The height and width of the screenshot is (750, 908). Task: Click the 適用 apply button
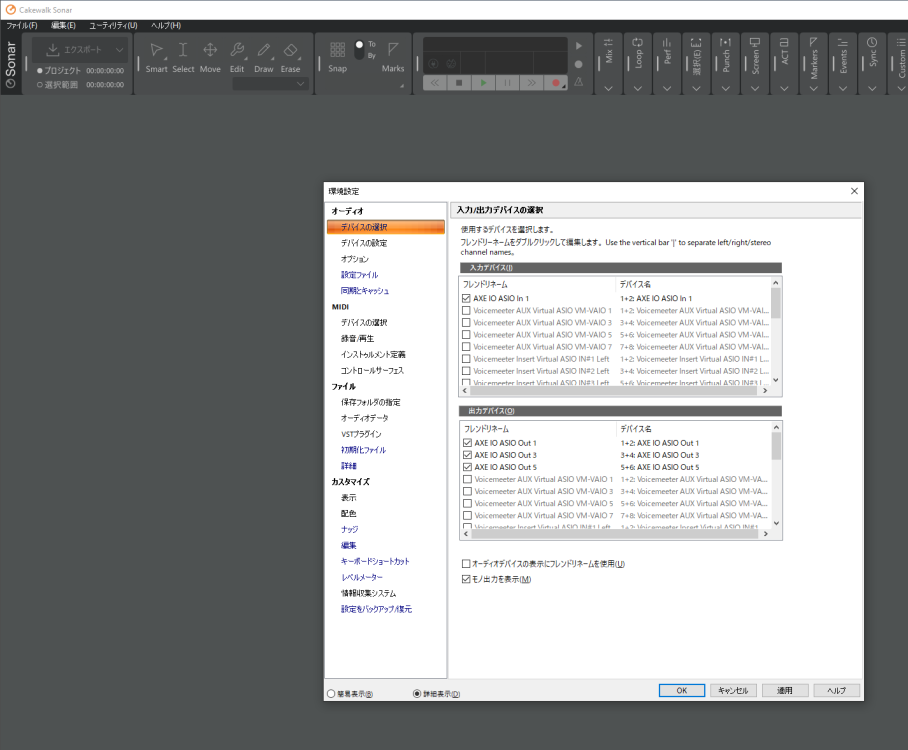point(785,690)
